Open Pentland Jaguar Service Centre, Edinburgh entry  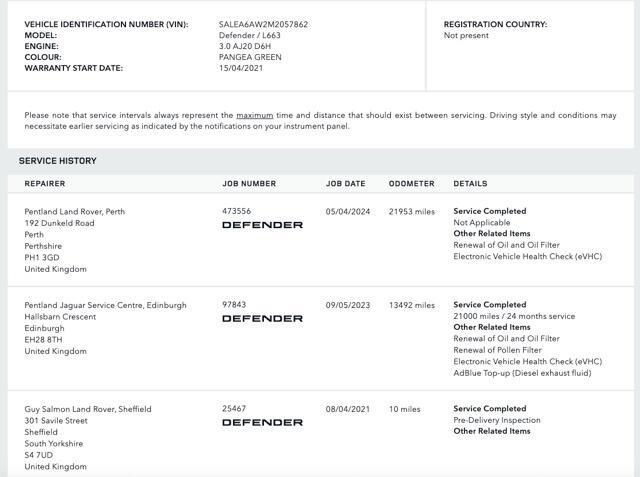click(x=105, y=305)
